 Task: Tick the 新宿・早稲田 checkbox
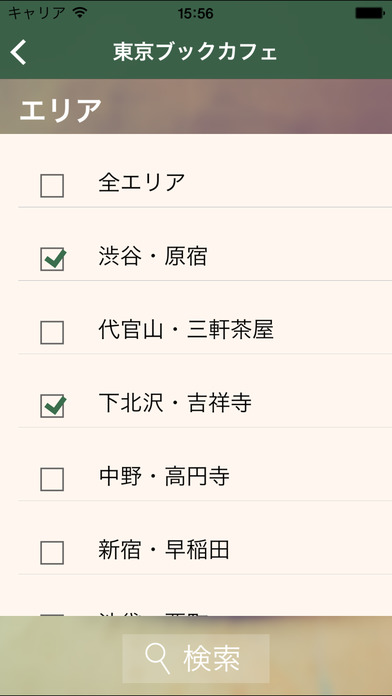click(52, 553)
